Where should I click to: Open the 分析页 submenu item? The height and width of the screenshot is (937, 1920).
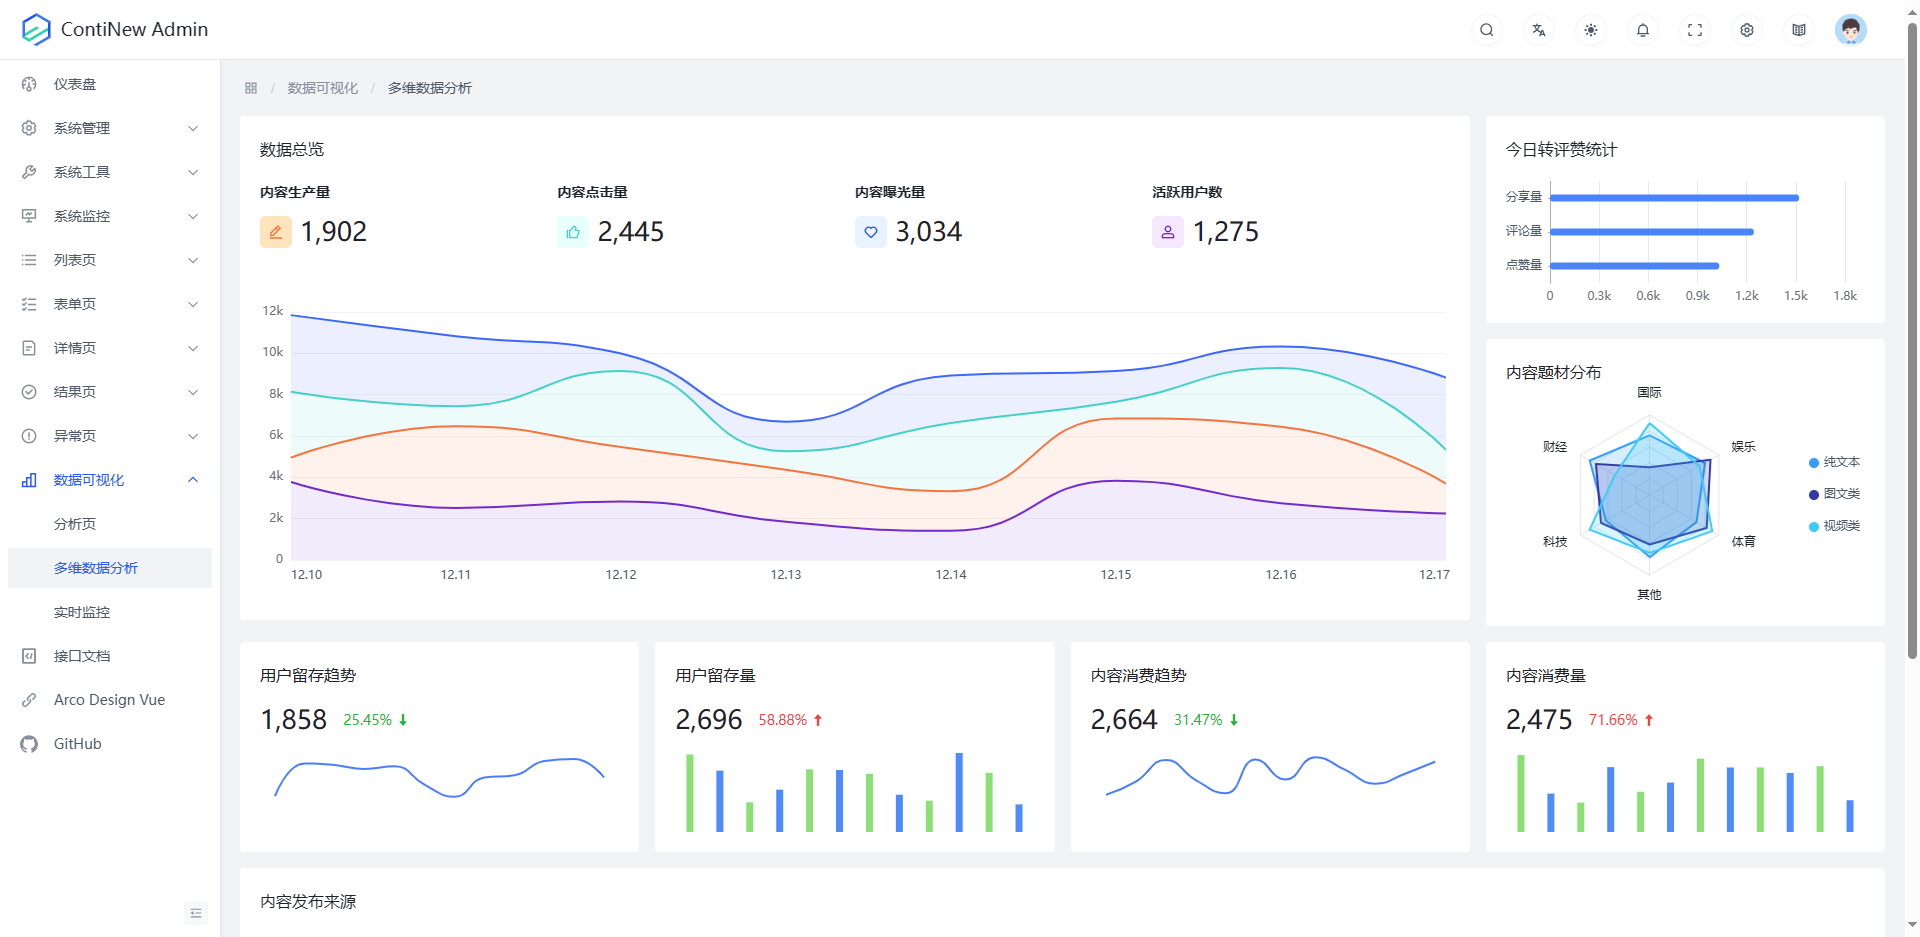click(75, 524)
